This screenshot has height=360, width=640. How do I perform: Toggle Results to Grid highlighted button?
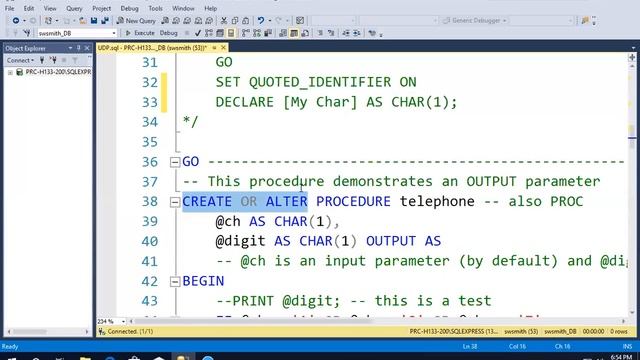point(294,33)
